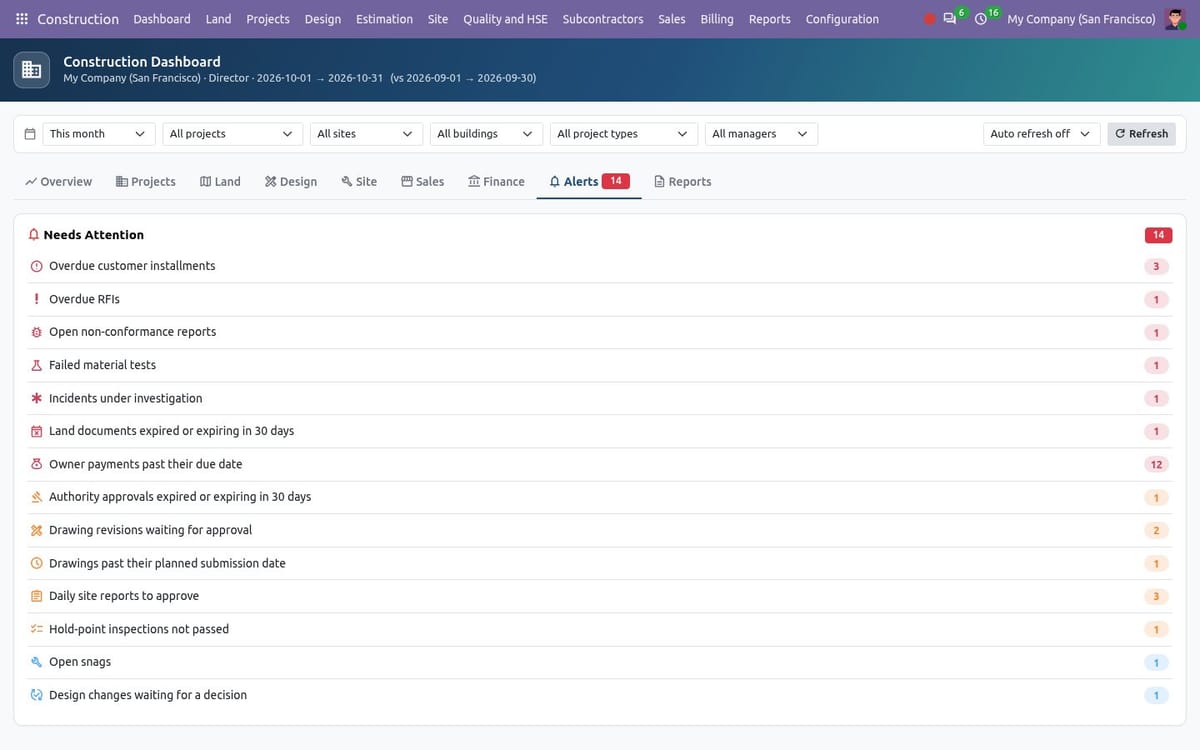Open Daily site reports to approve
This screenshot has width=1200, height=750.
(600, 596)
